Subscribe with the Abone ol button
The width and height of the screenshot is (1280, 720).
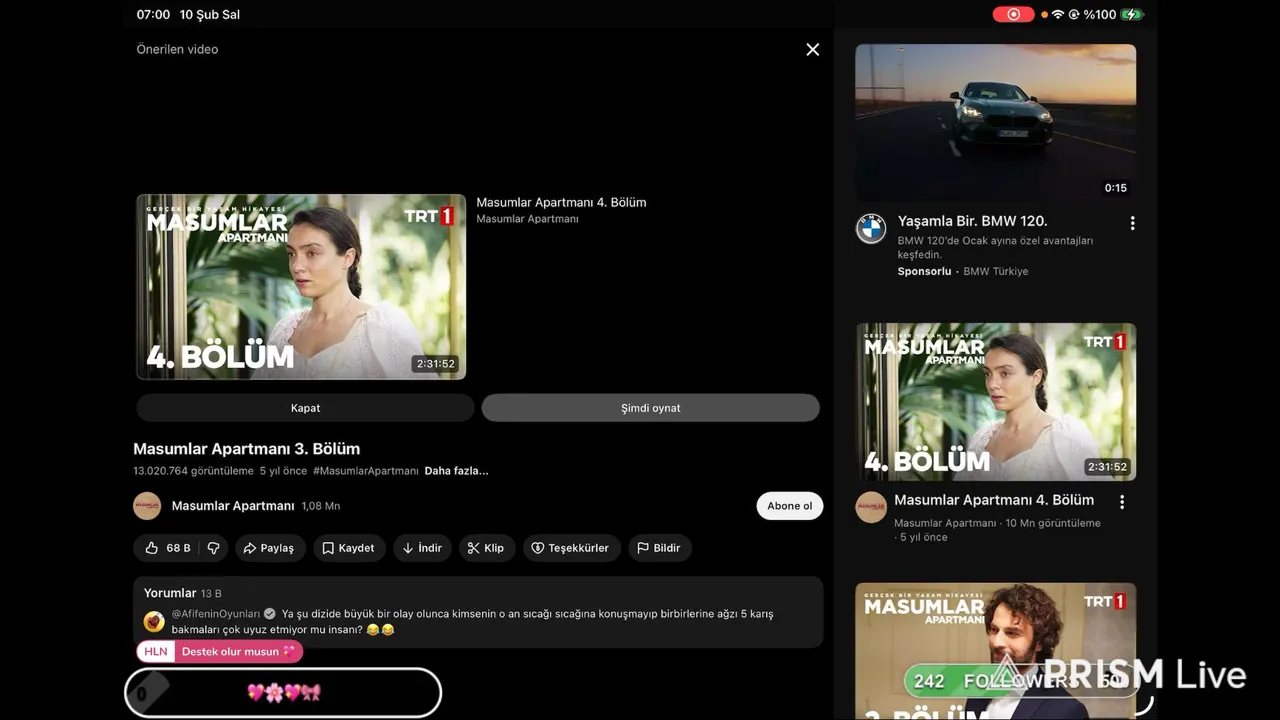click(789, 506)
